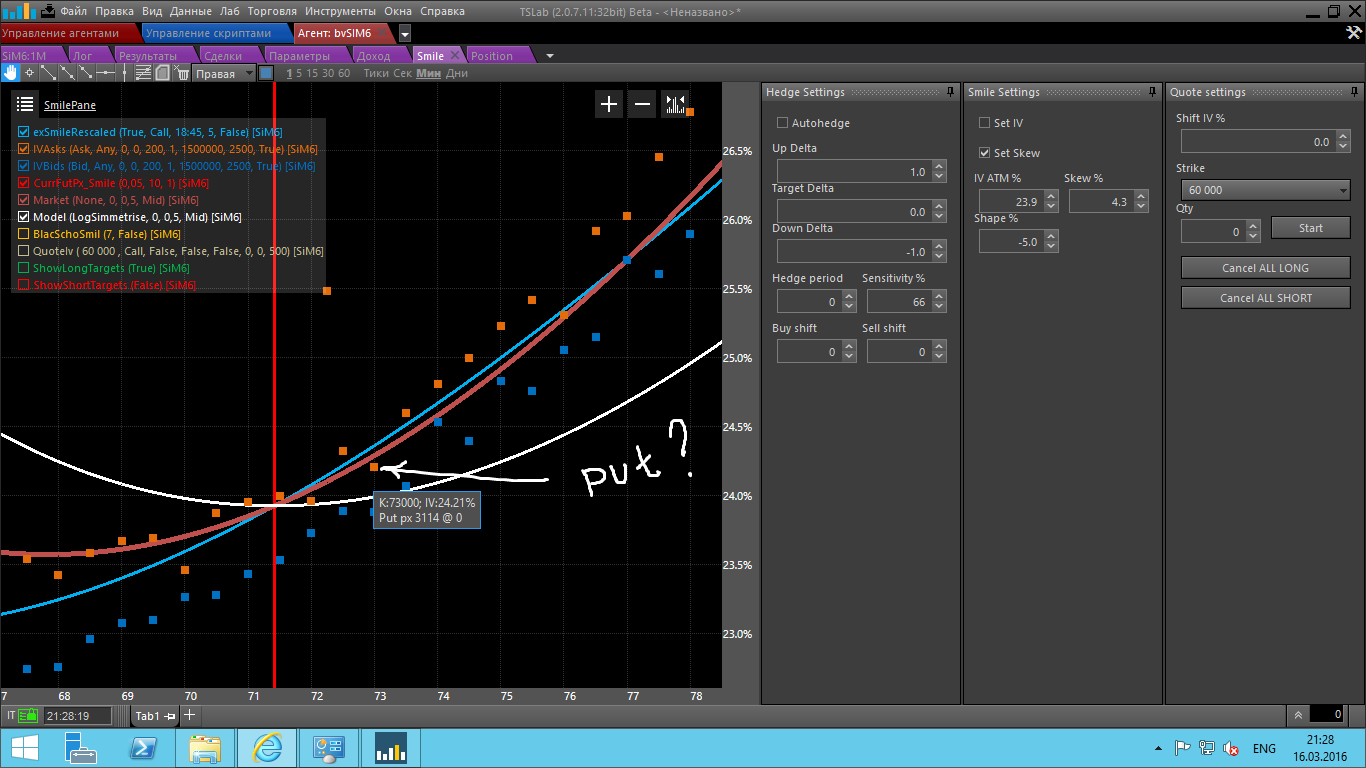
Task: Select the hand pan tool
Action: click(x=10, y=73)
